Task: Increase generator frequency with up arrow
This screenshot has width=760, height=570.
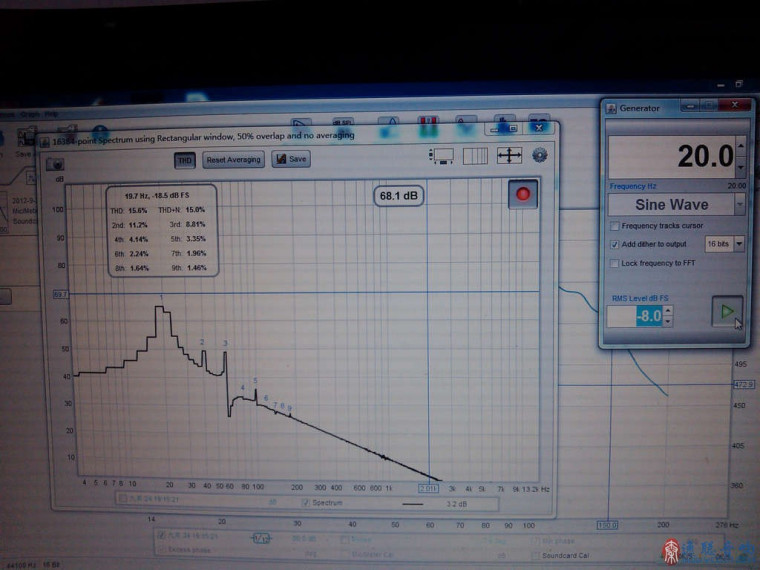Action: point(741,145)
